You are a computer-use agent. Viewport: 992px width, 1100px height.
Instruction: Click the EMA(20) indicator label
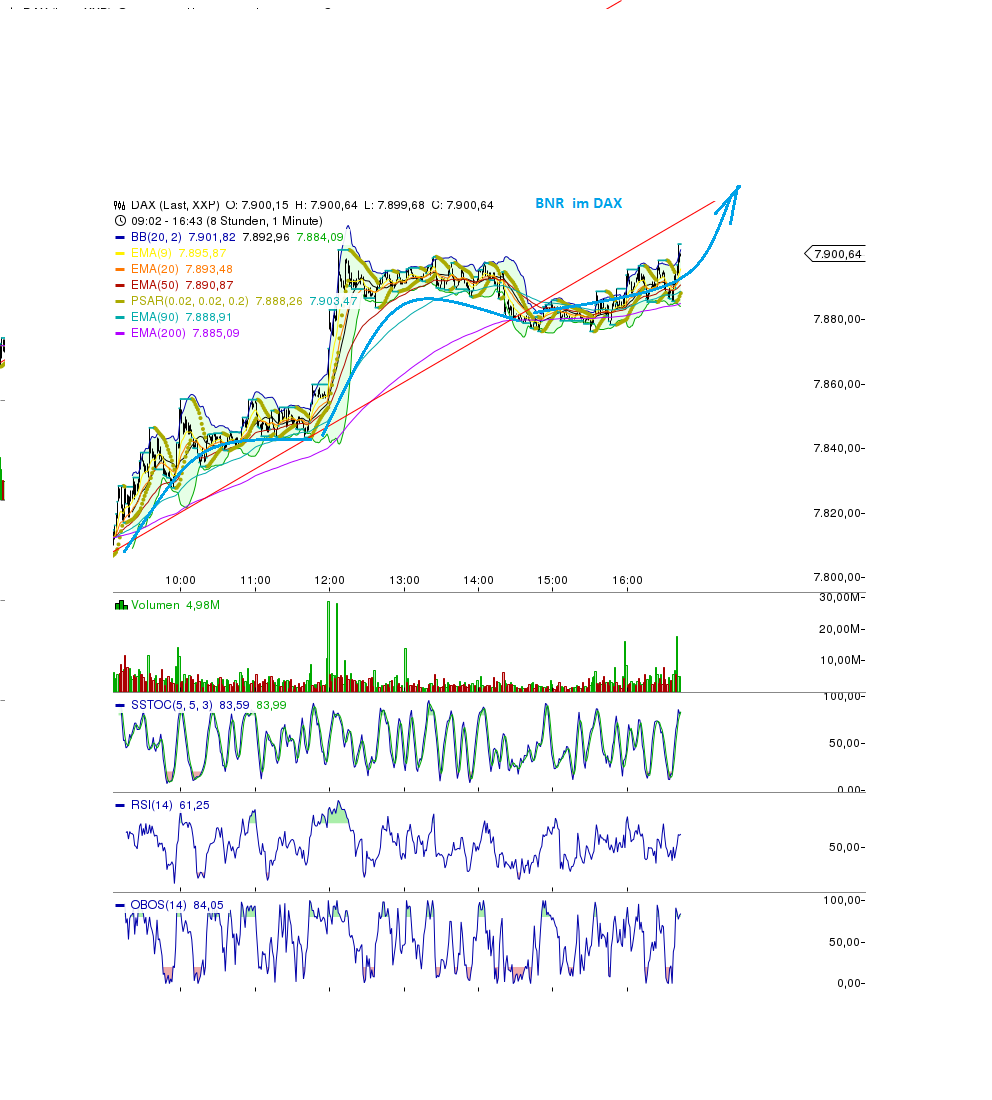click(154, 269)
